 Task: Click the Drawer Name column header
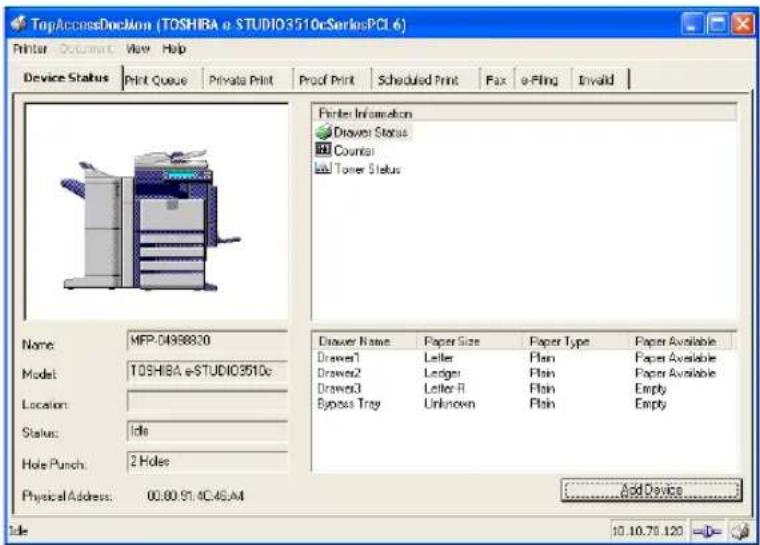coord(365,341)
